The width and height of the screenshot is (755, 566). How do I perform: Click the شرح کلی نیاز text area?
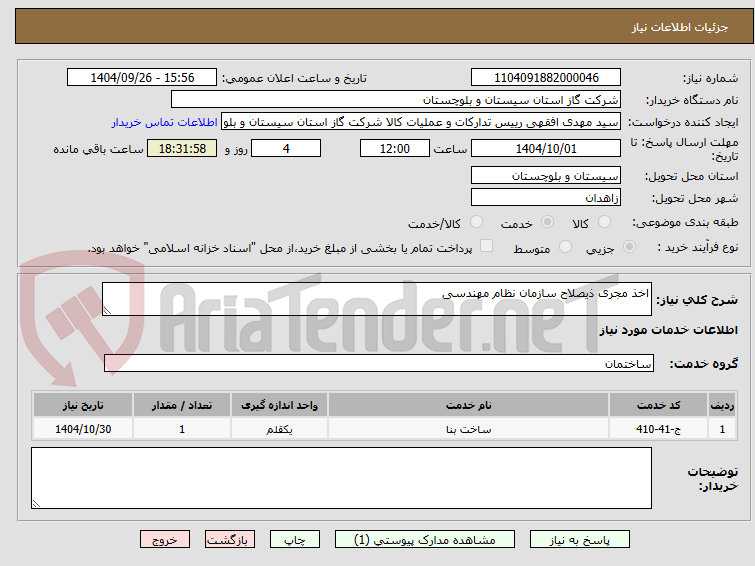coord(377,299)
